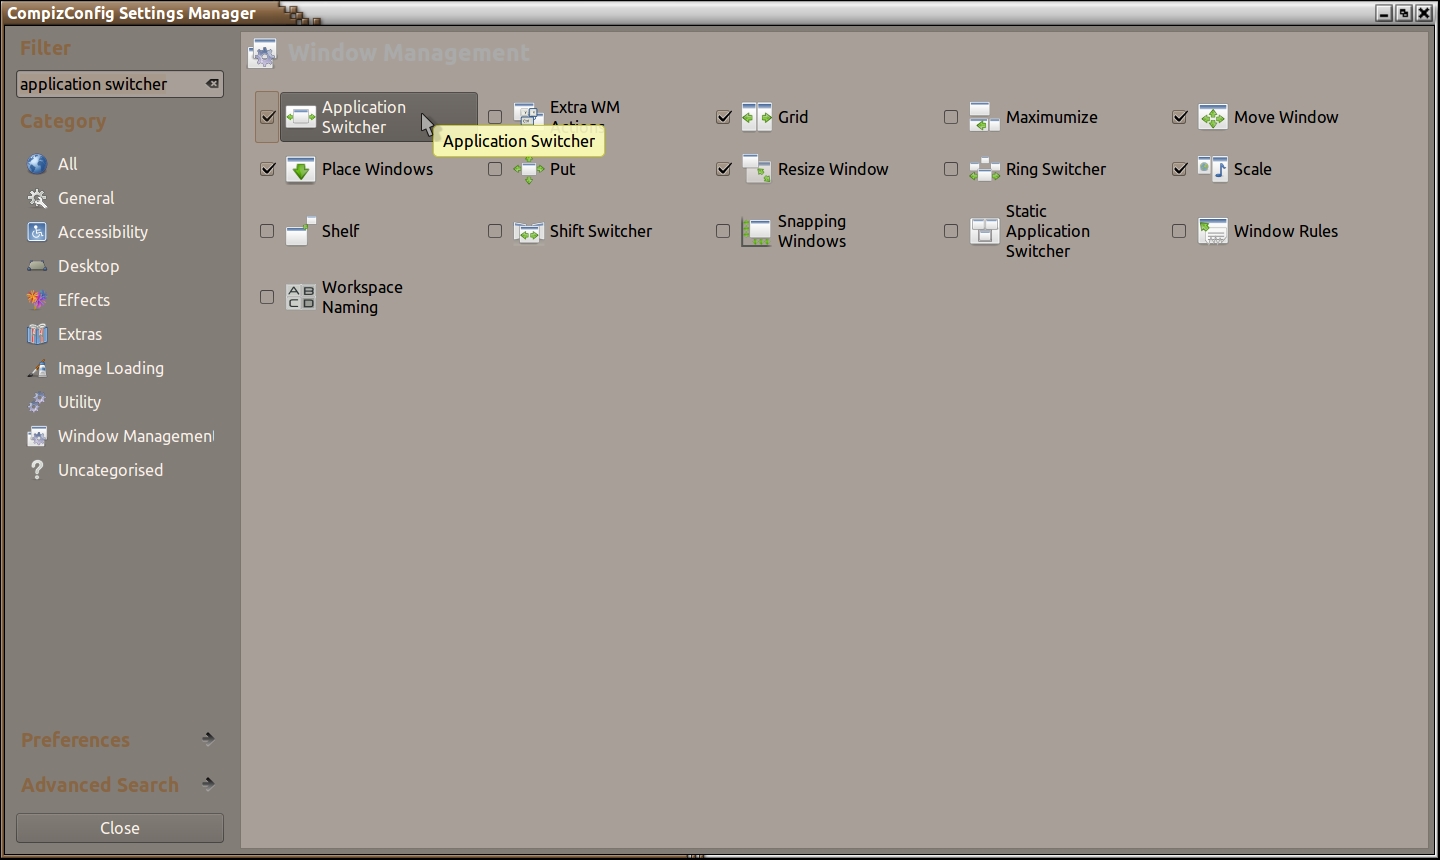
Task: Switch to the Accessibility category
Action: click(x=102, y=232)
